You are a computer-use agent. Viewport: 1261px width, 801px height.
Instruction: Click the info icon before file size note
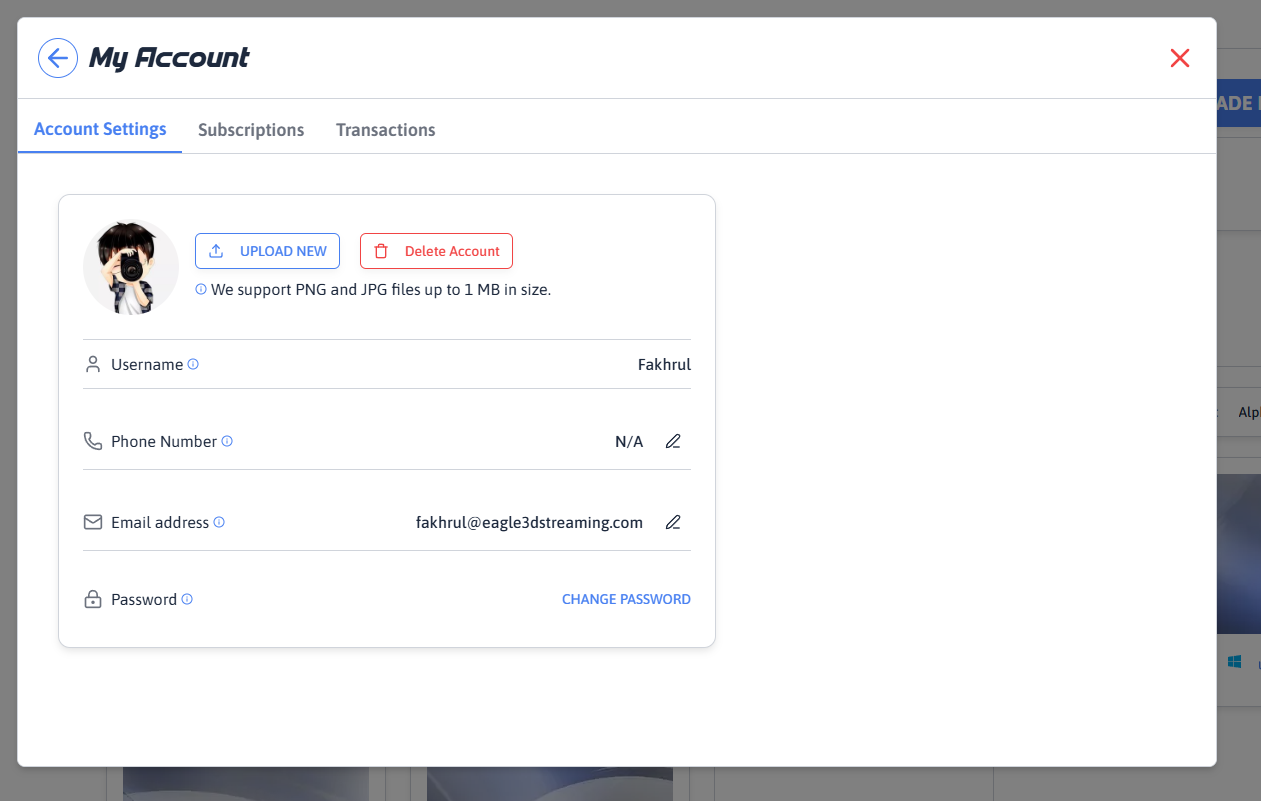click(201, 289)
